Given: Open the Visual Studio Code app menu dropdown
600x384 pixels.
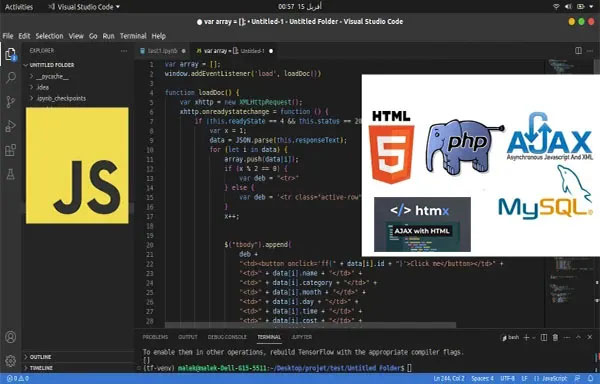Looking at the screenshot, I should [84, 7].
